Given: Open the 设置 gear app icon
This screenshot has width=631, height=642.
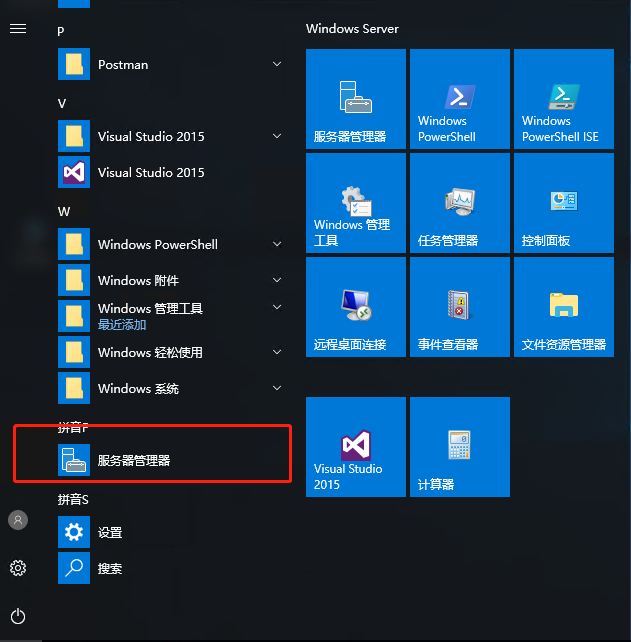Looking at the screenshot, I should pyautogui.click(x=74, y=532).
